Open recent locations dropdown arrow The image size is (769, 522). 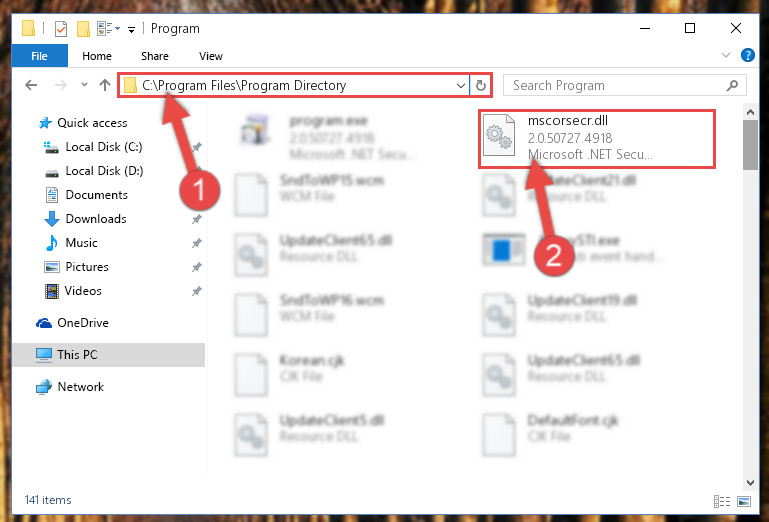pos(84,85)
